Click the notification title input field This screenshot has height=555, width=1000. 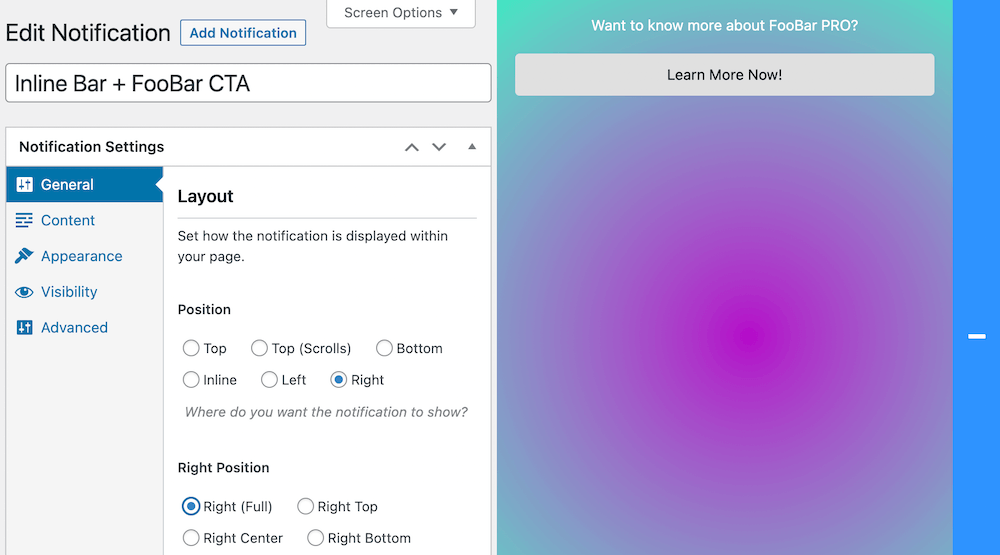(248, 83)
